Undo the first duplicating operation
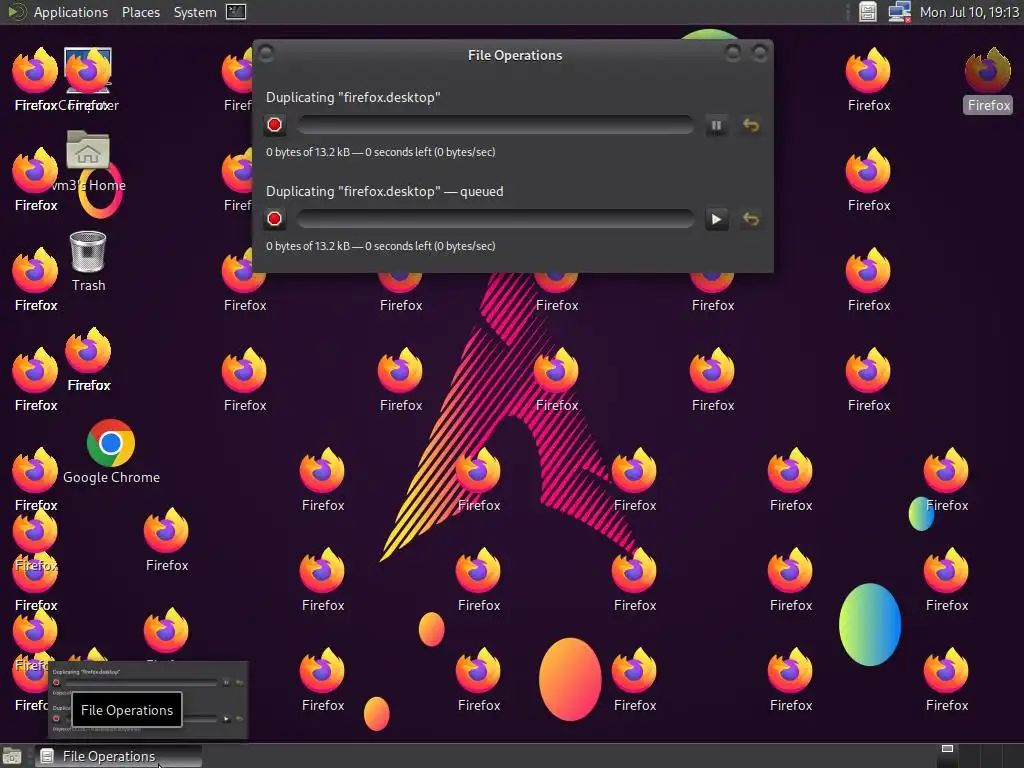The image size is (1024, 768). point(751,125)
